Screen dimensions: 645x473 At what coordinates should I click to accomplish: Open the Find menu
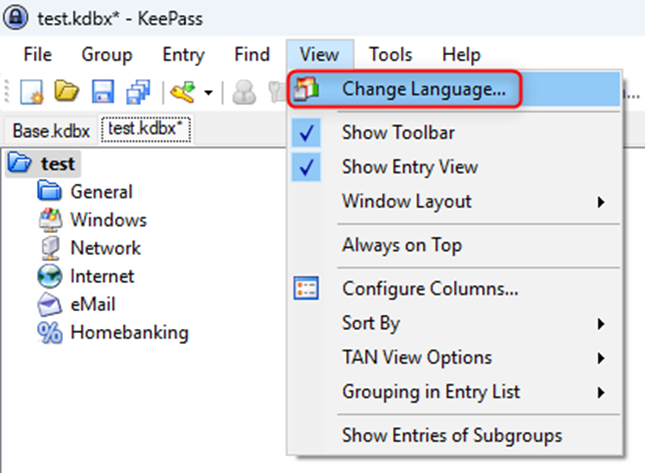tap(252, 55)
